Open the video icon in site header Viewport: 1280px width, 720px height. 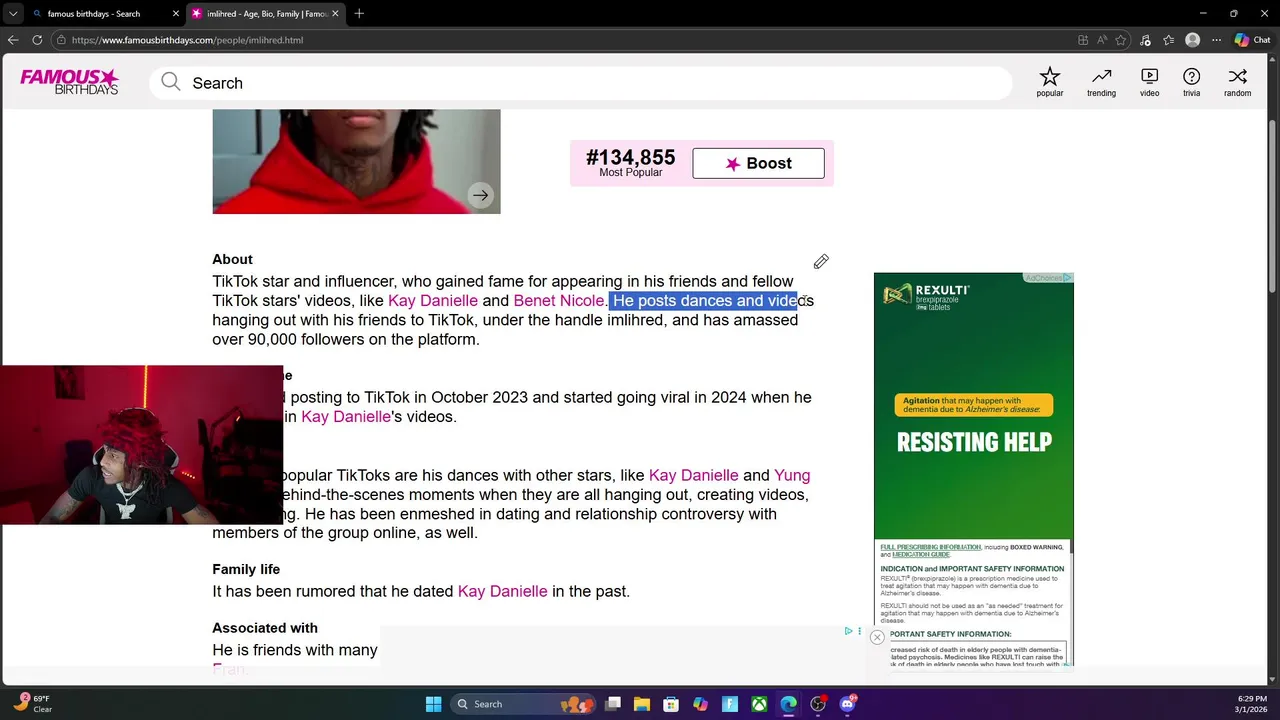[1150, 82]
